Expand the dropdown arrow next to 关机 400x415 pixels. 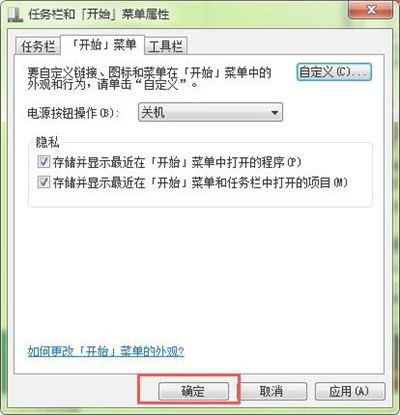tap(275, 113)
